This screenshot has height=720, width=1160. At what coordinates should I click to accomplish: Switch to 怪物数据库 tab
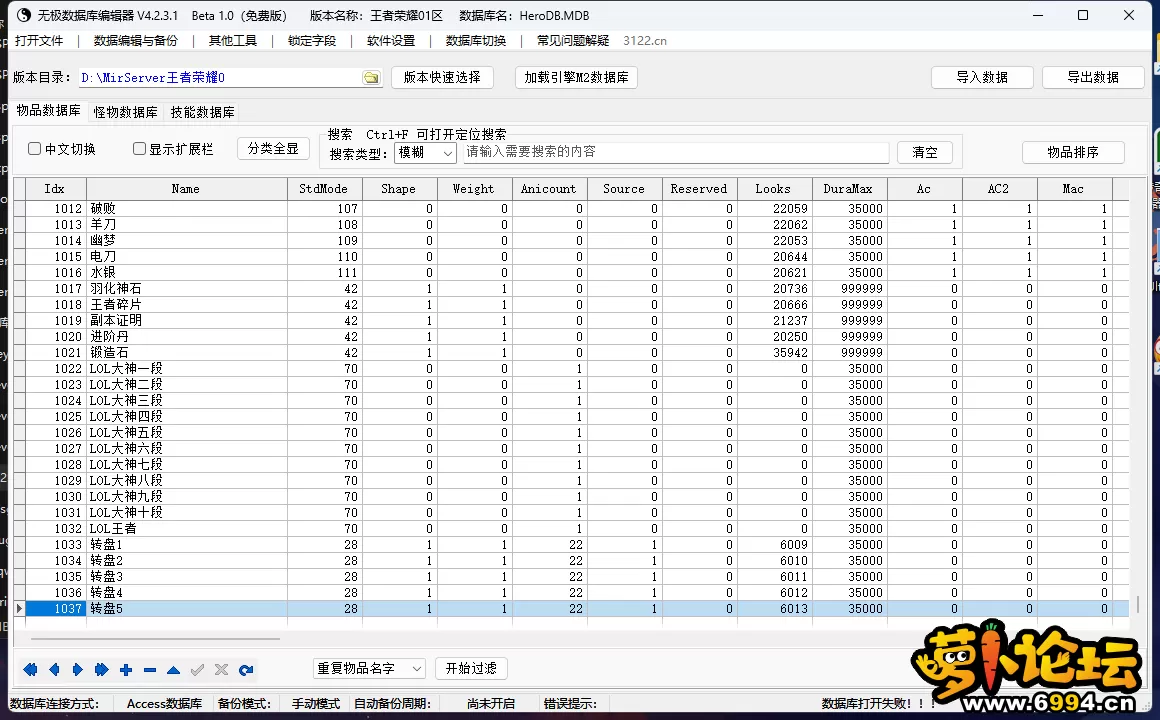(x=126, y=112)
